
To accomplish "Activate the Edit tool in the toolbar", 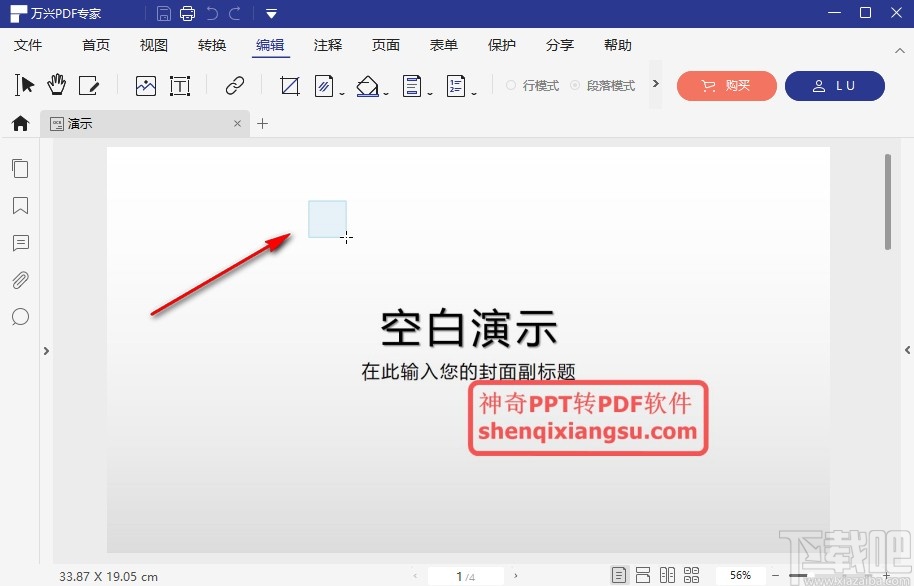I will (x=90, y=85).
